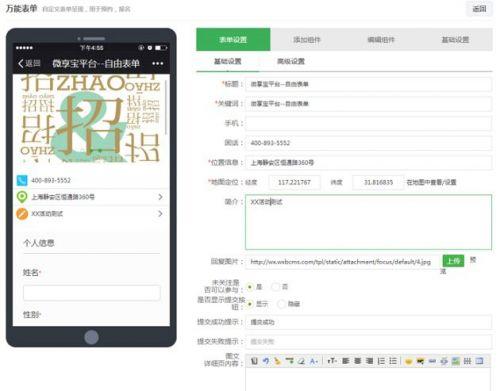500x391 pixels.
Task: Tap the blue phone icon in preview
Action: point(22,180)
